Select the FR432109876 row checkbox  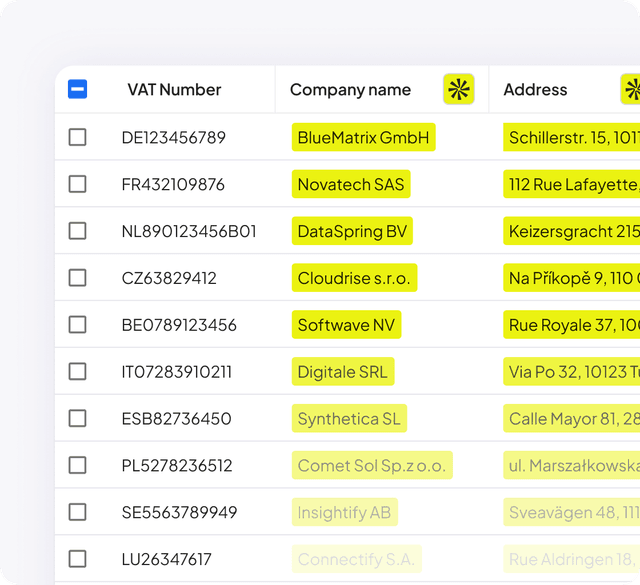click(x=77, y=184)
